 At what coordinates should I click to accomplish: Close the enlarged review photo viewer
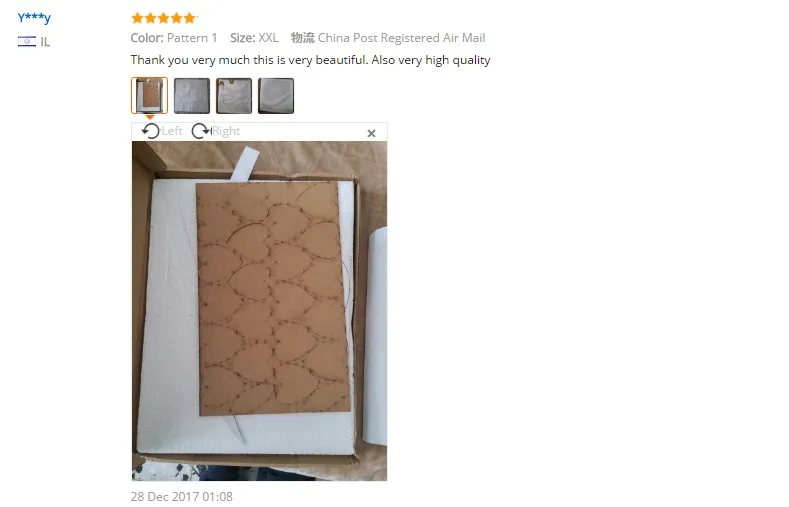(371, 133)
